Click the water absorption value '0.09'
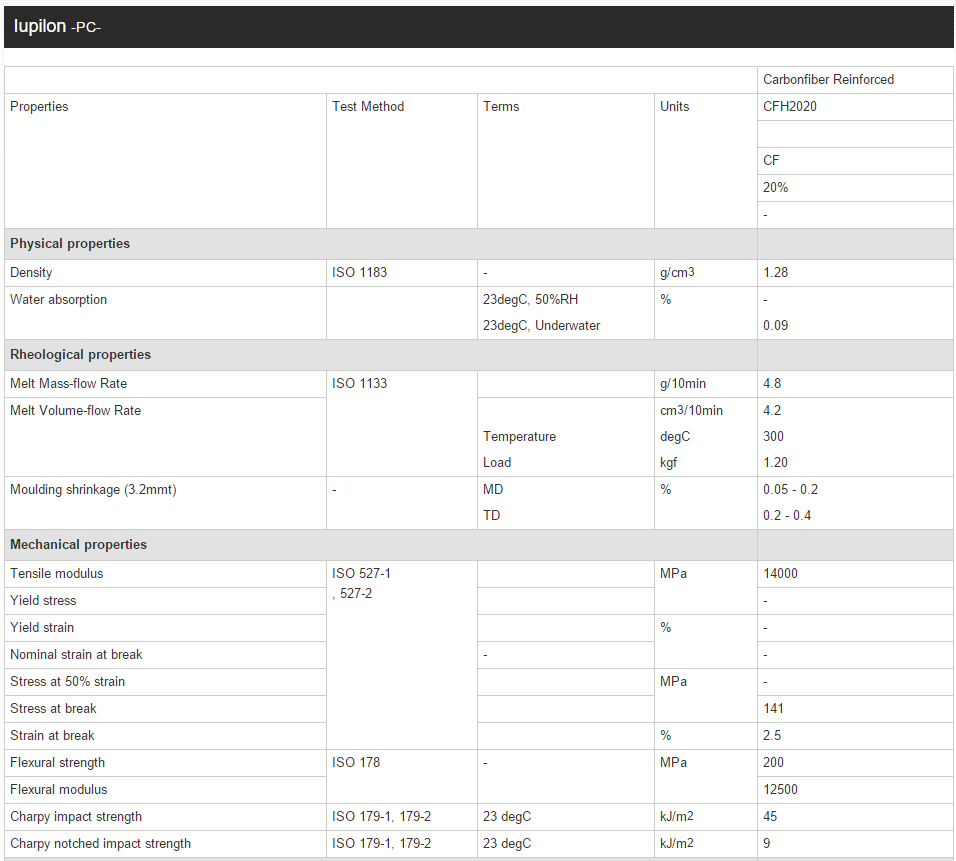956x861 pixels. (x=776, y=326)
